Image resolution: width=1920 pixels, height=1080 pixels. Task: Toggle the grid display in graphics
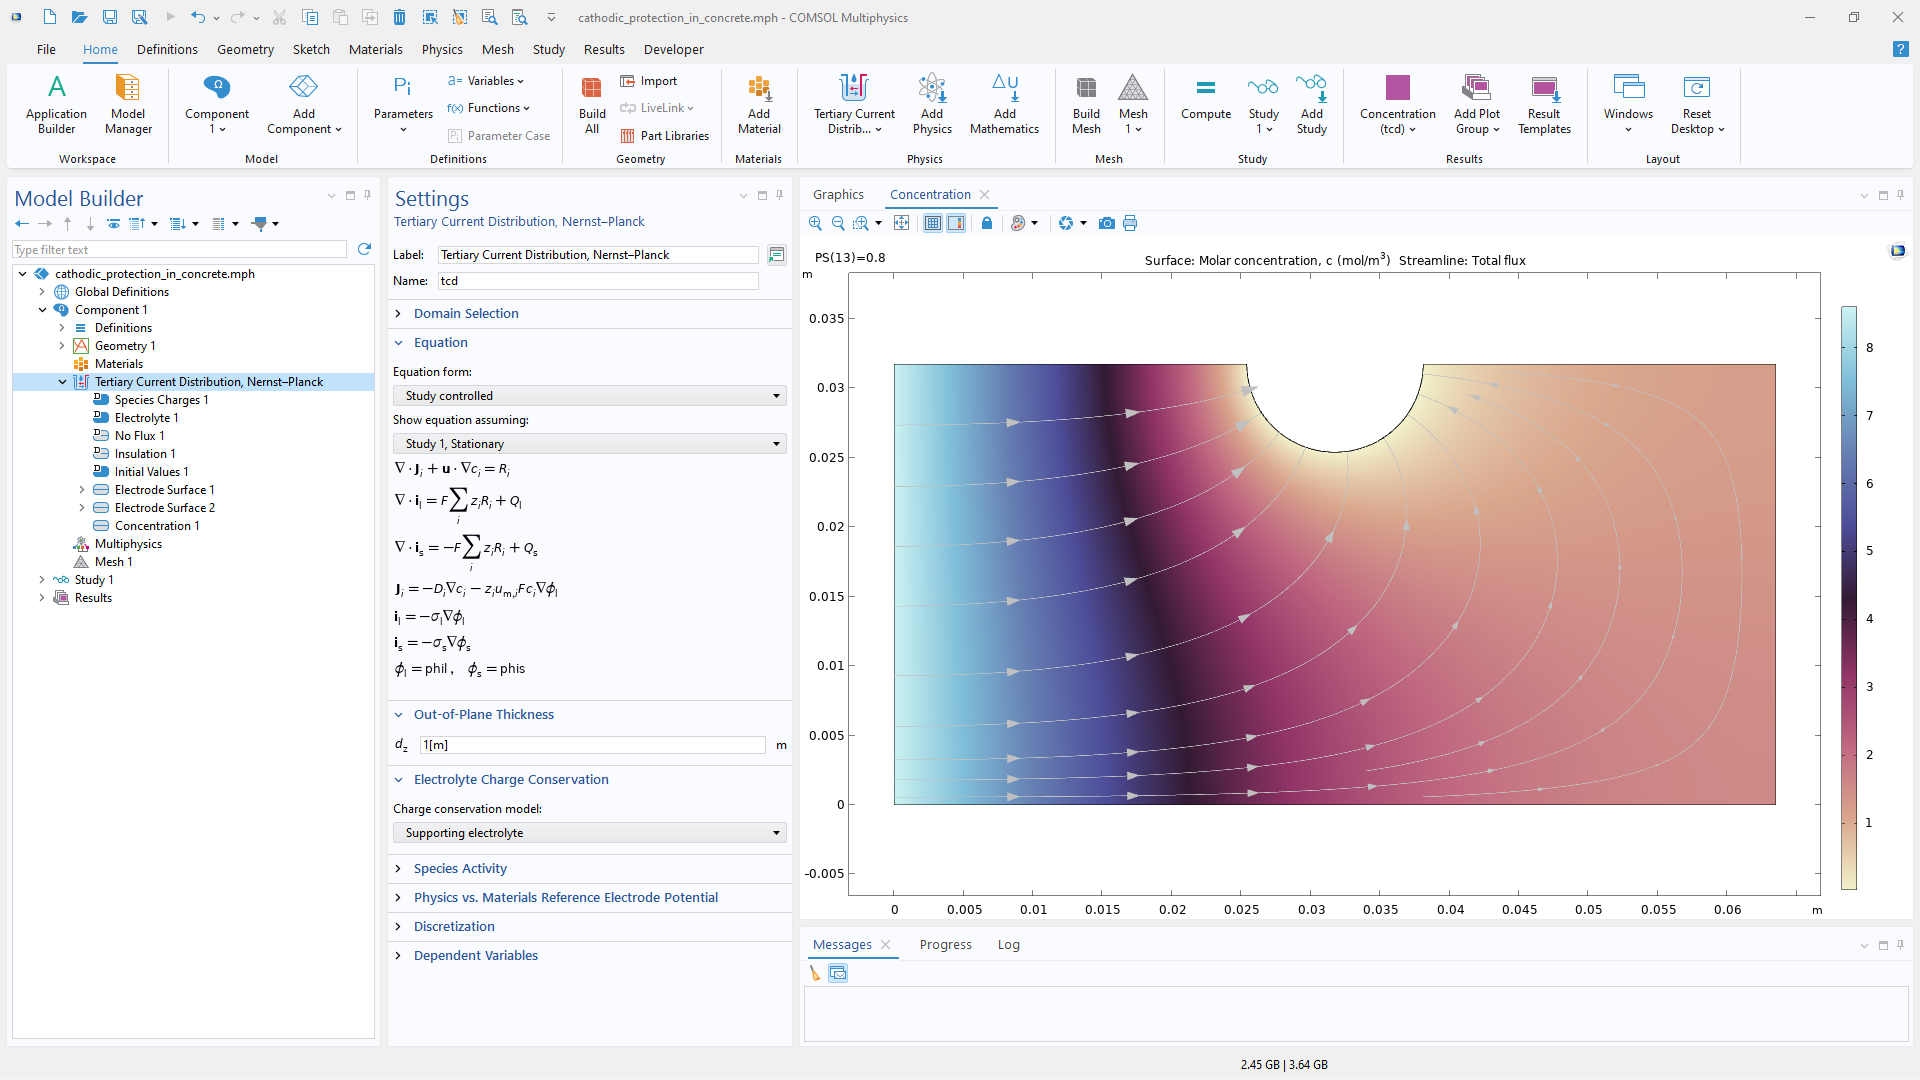(x=932, y=224)
